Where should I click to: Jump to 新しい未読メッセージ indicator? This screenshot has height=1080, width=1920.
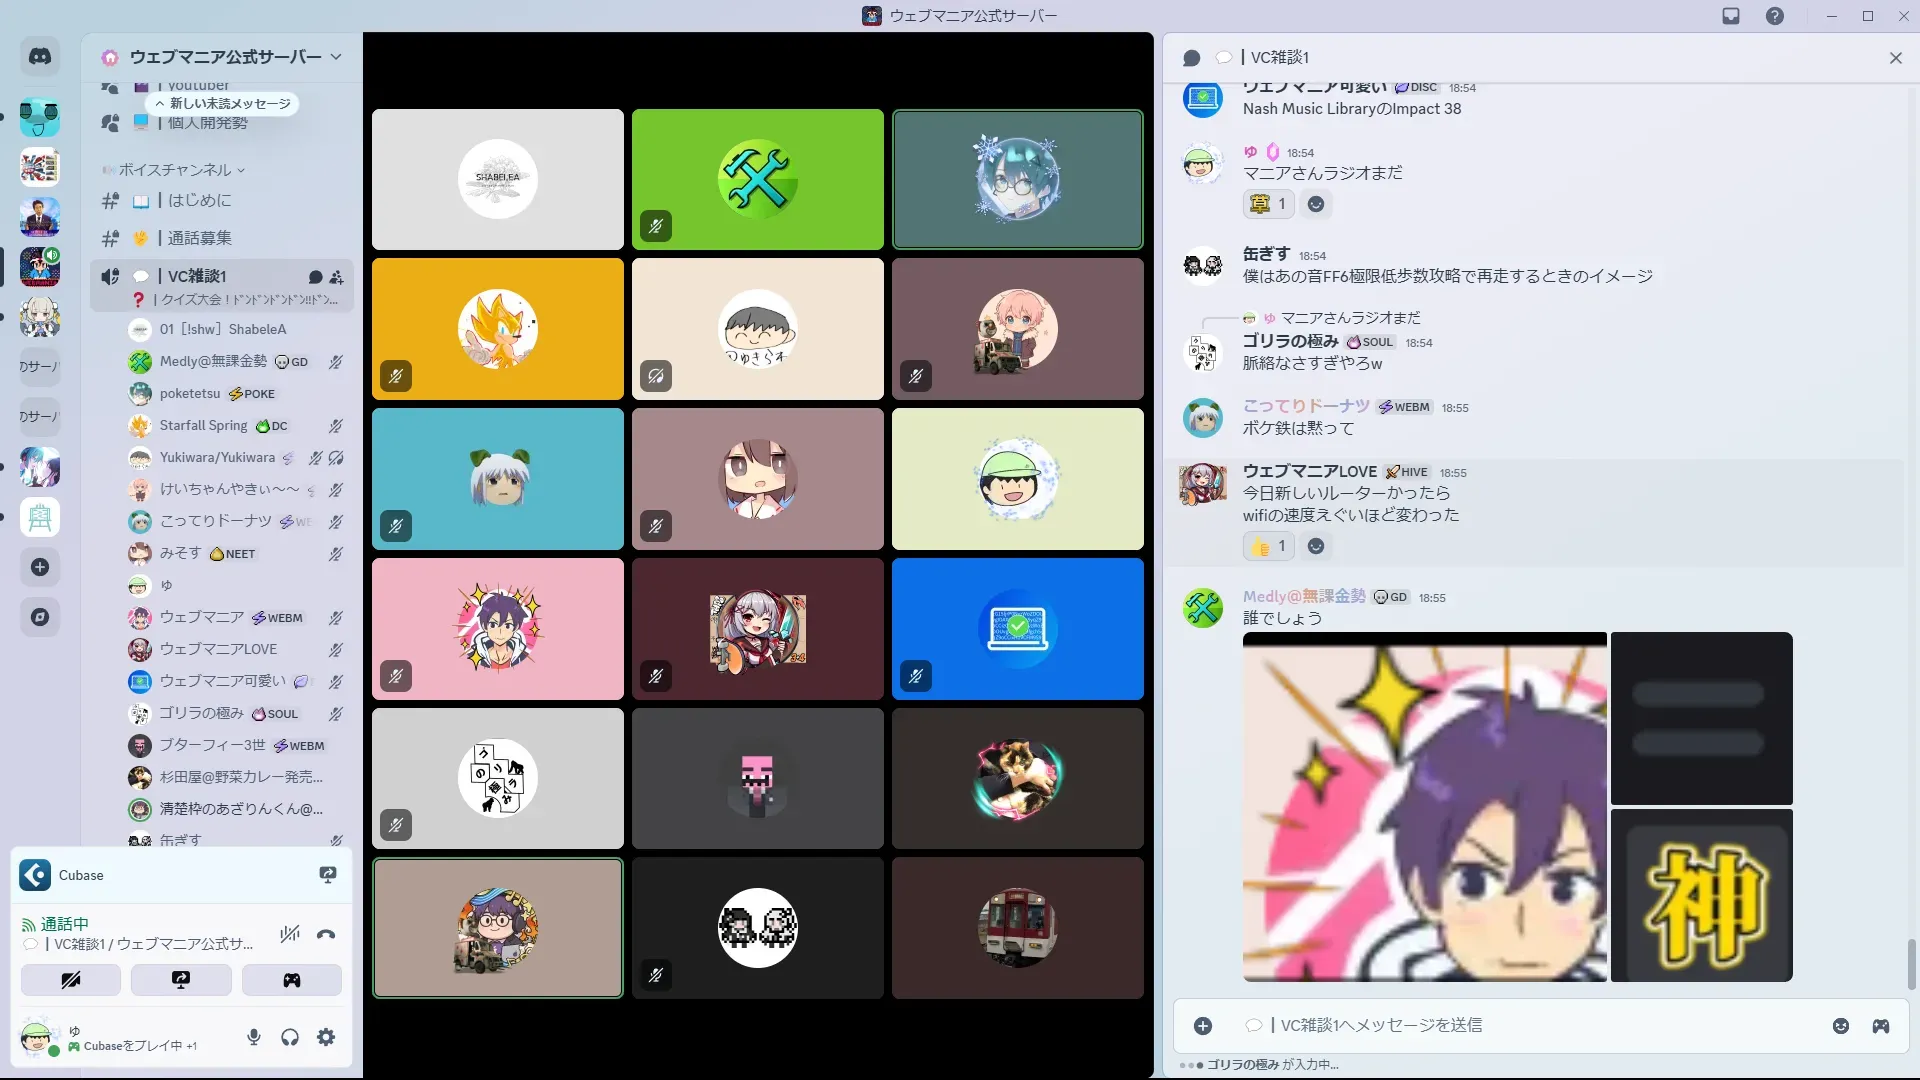tap(224, 103)
